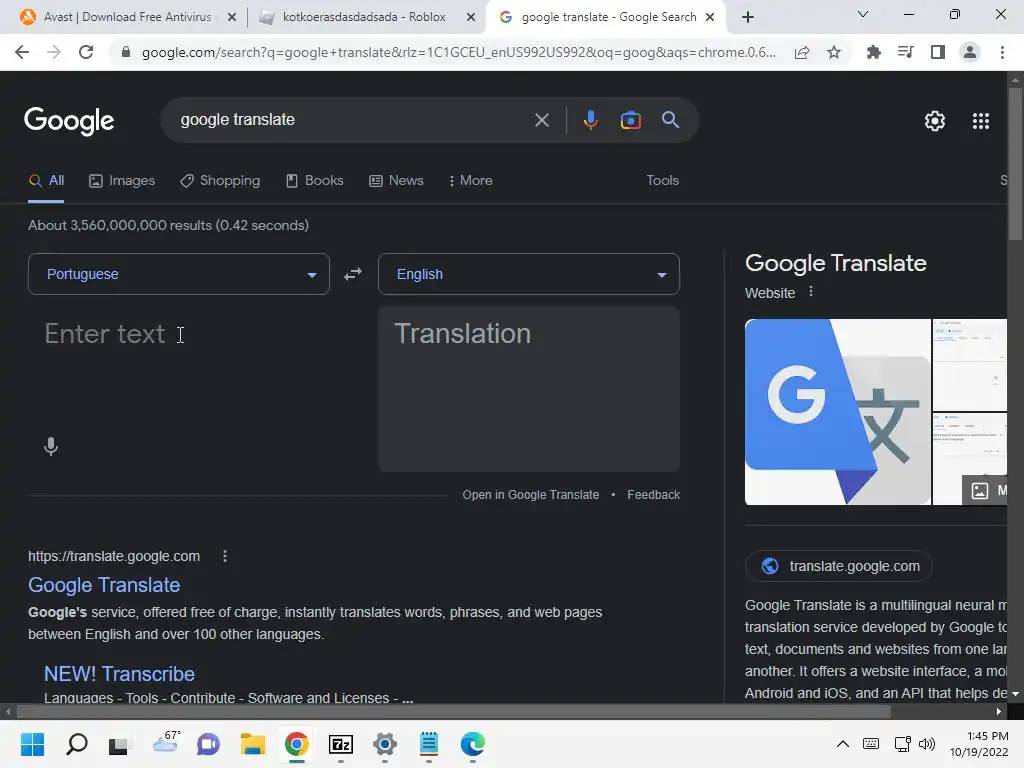
Task: Click the browser address bar URL
Action: pos(458,52)
